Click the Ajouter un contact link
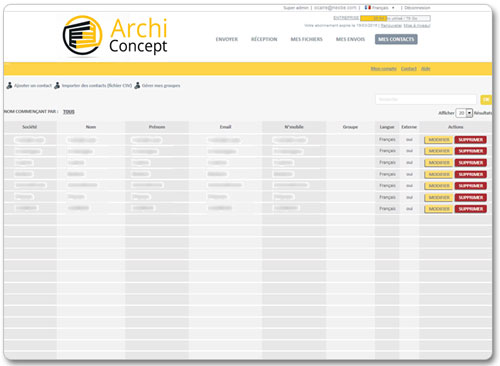500x366 pixels. click(33, 86)
